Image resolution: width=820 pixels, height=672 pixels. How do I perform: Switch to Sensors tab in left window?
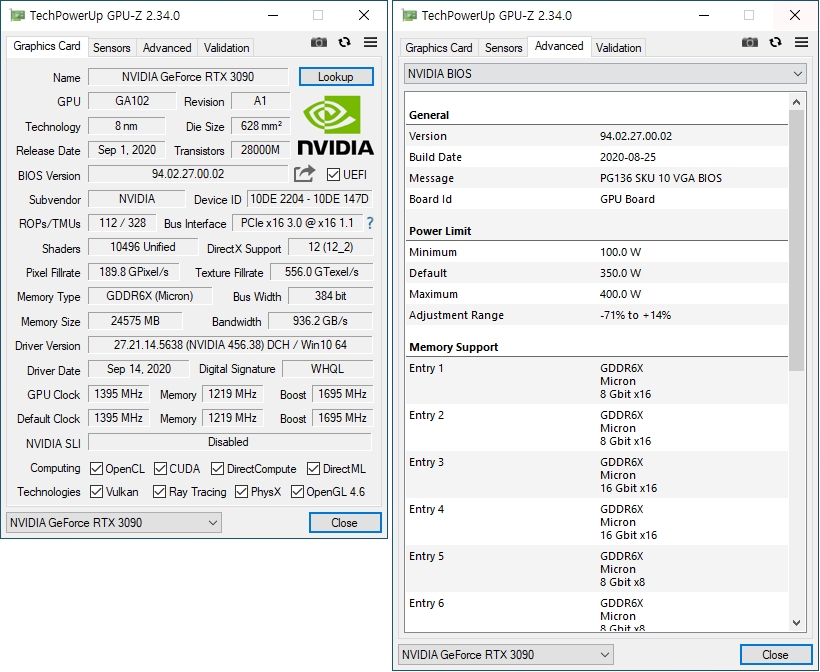coord(111,48)
